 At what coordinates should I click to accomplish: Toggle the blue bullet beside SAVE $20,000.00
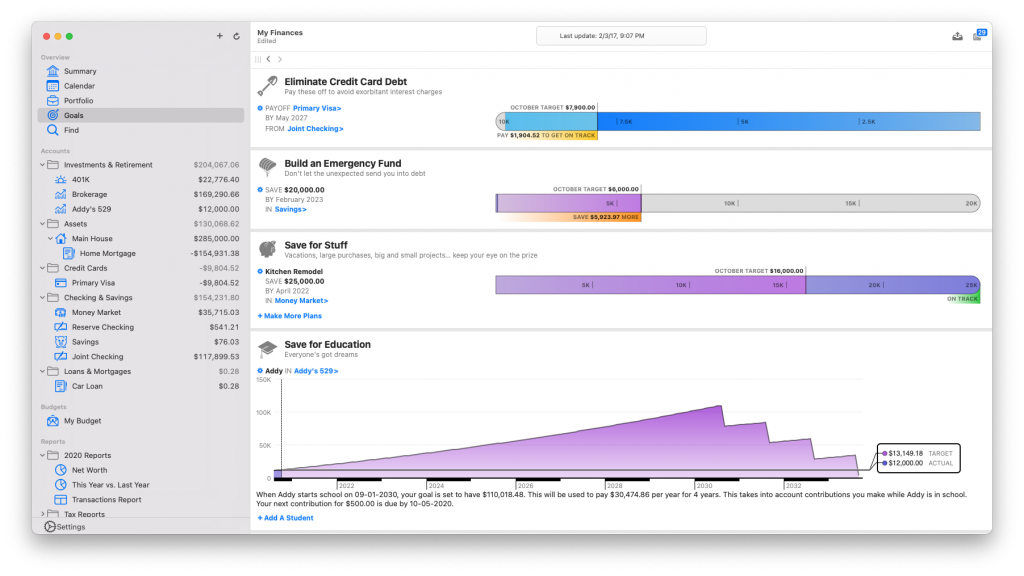pos(260,190)
